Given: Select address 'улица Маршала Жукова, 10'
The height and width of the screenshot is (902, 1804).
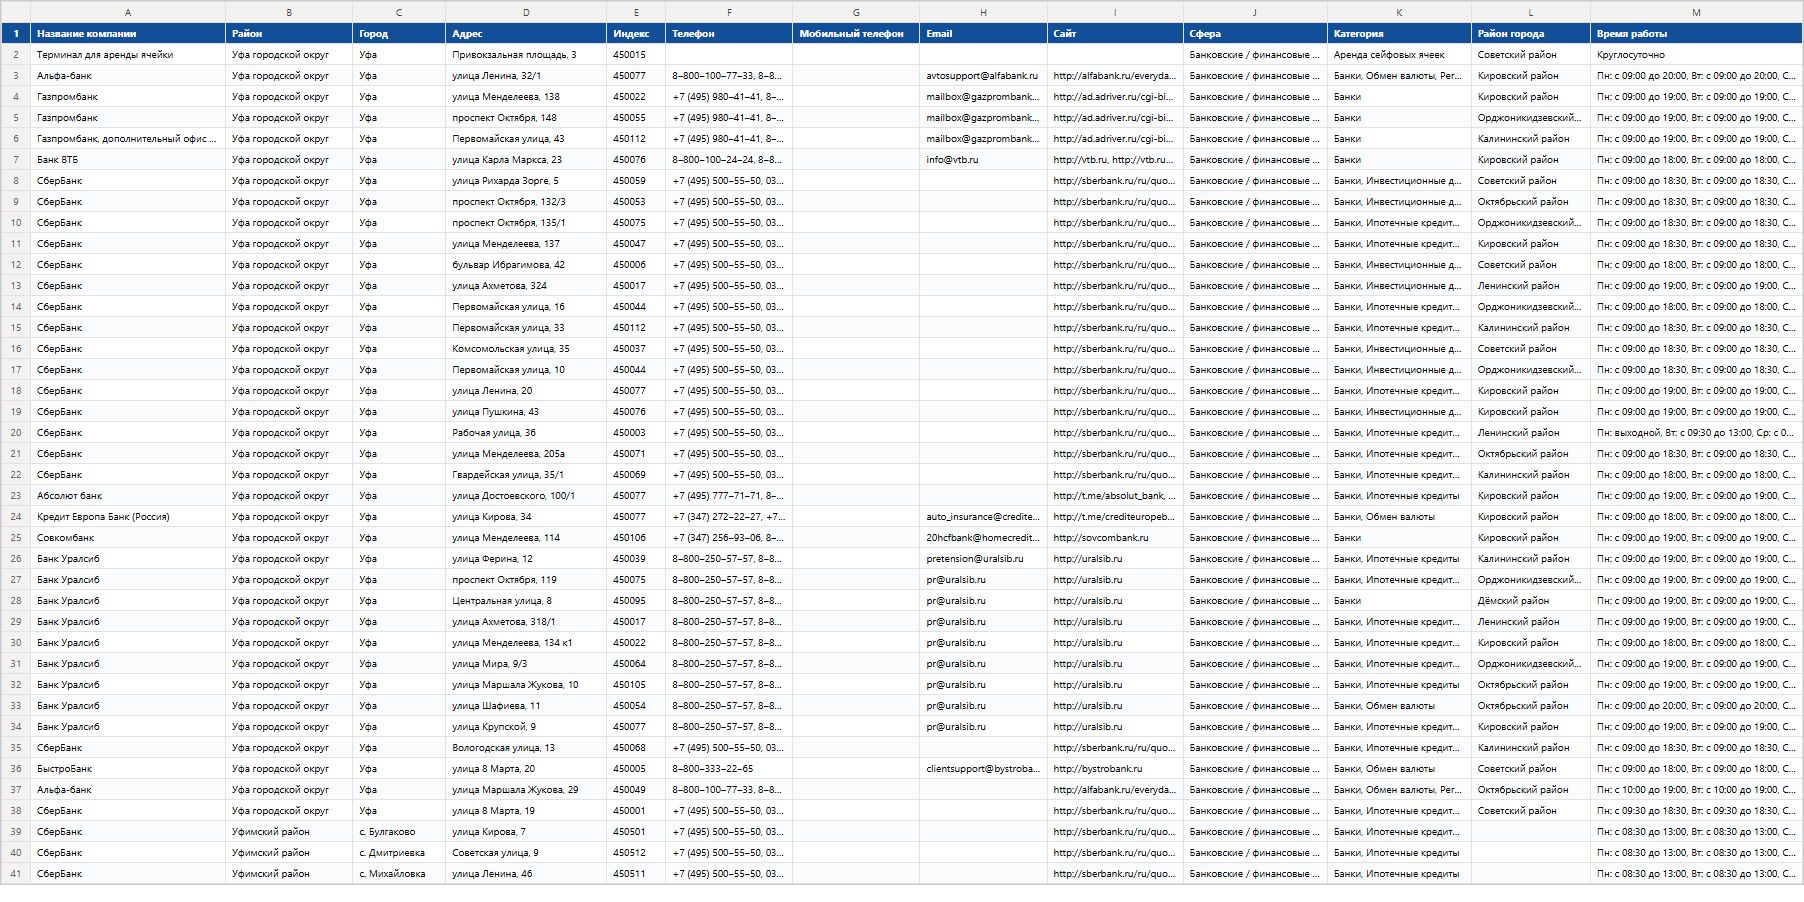Looking at the screenshot, I should (526, 685).
